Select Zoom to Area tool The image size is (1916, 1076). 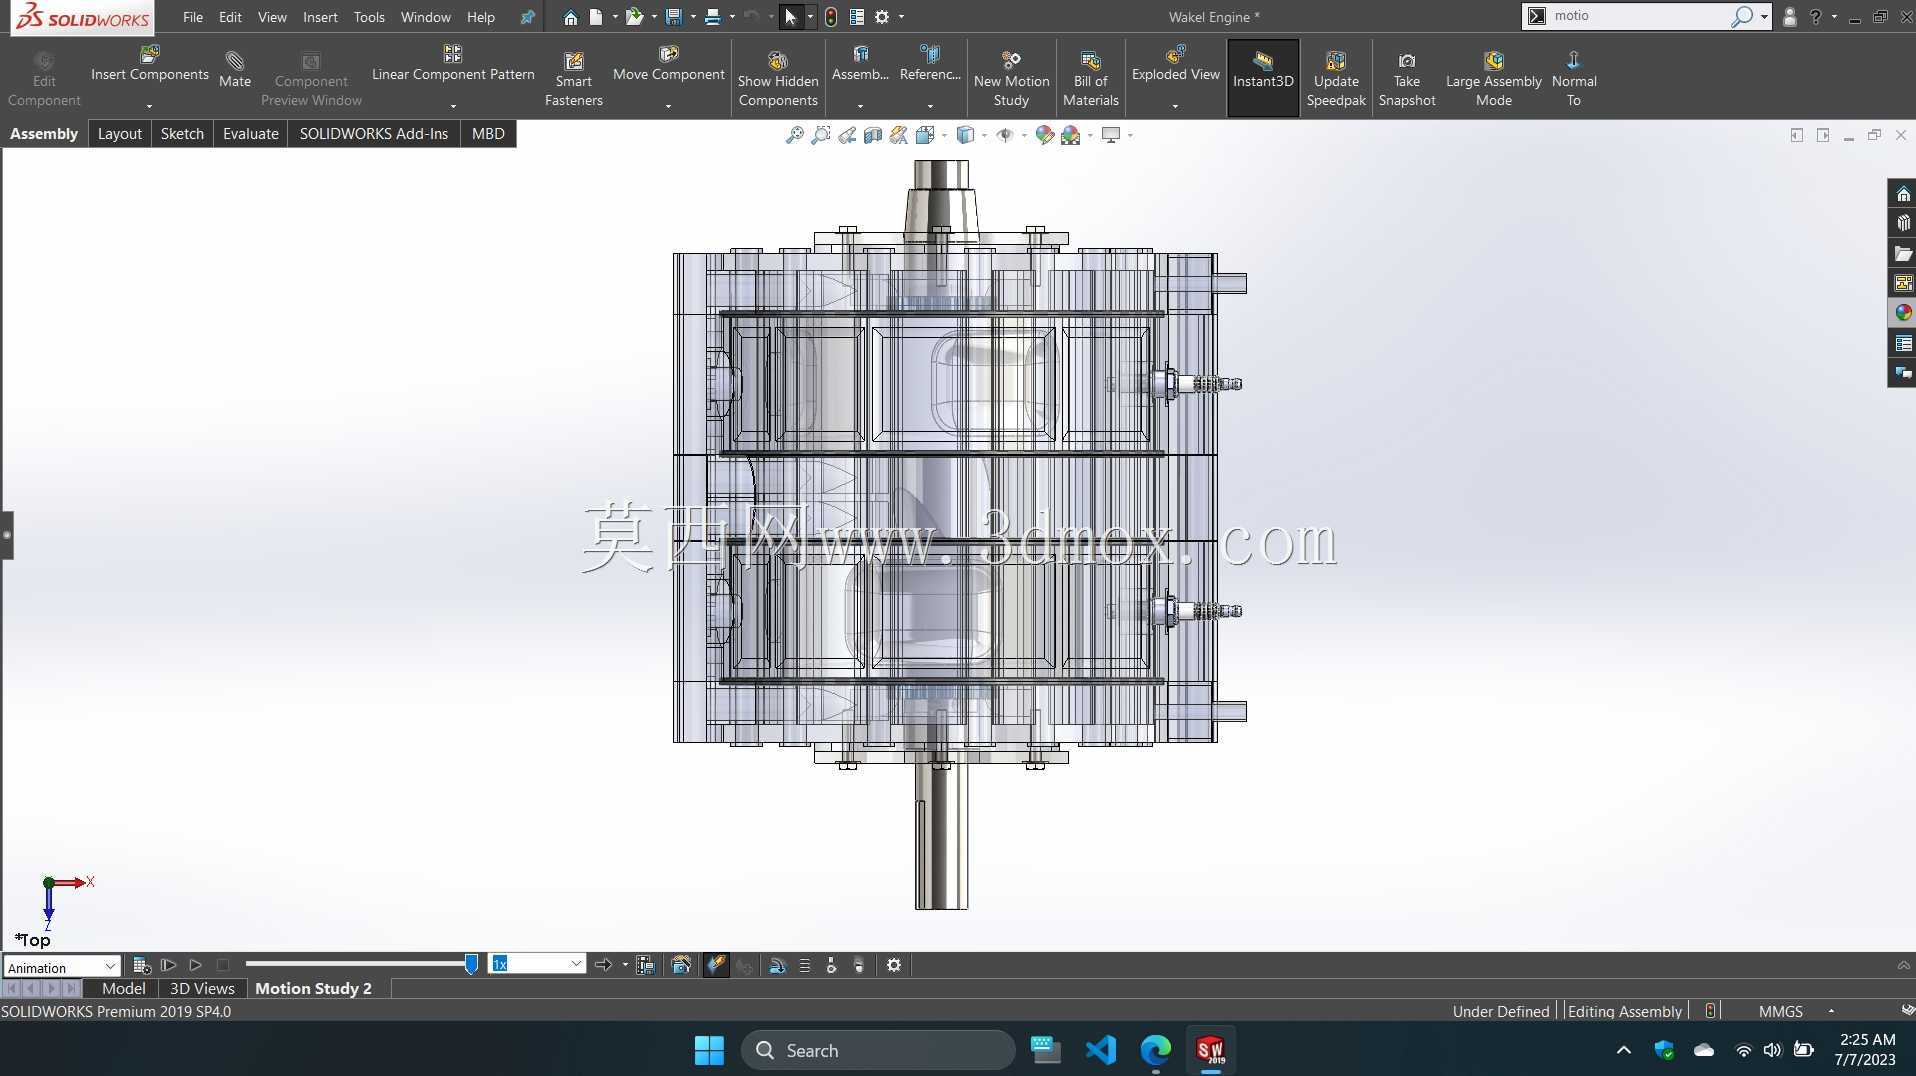(821, 135)
